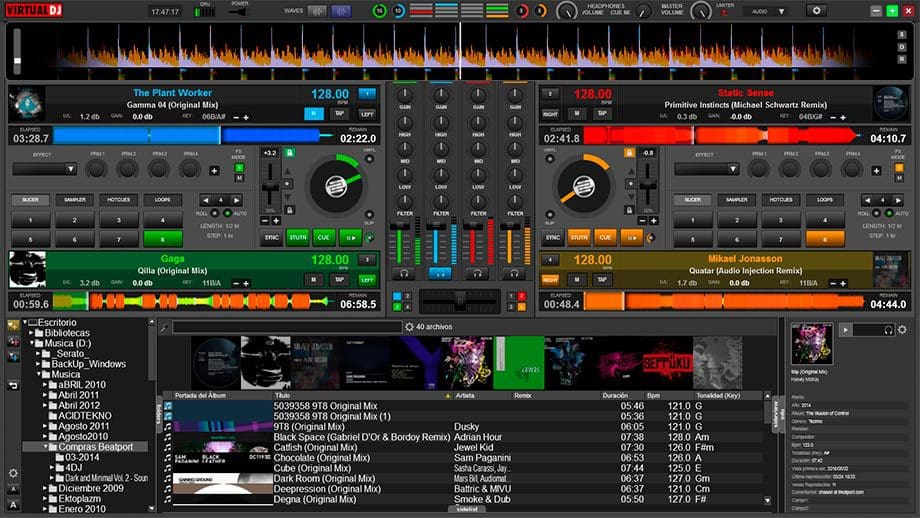This screenshot has height=518, width=920.
Task: Click the SYNC button on deck 1
Action: [272, 238]
